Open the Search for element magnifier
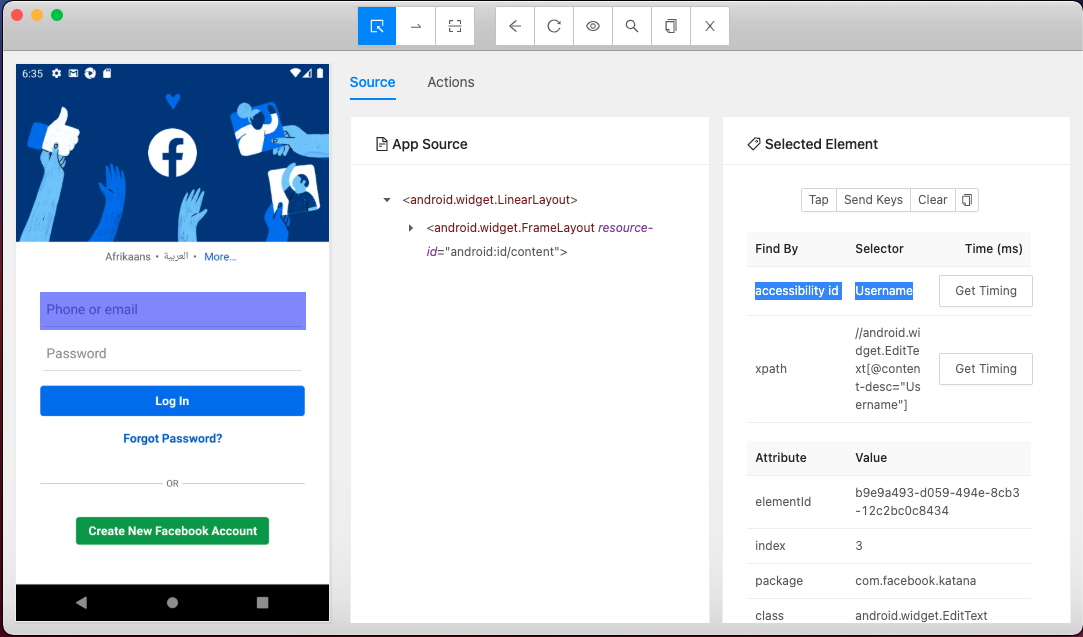The width and height of the screenshot is (1083, 637). pyautogui.click(x=631, y=26)
